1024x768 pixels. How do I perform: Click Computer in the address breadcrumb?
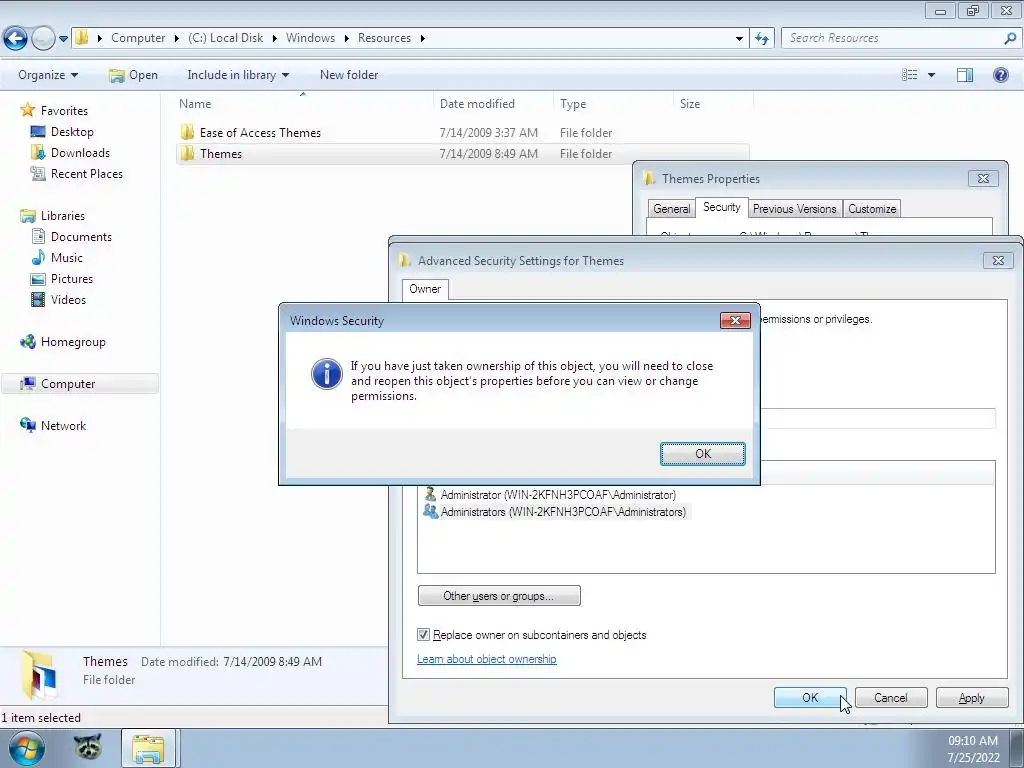[138, 38]
